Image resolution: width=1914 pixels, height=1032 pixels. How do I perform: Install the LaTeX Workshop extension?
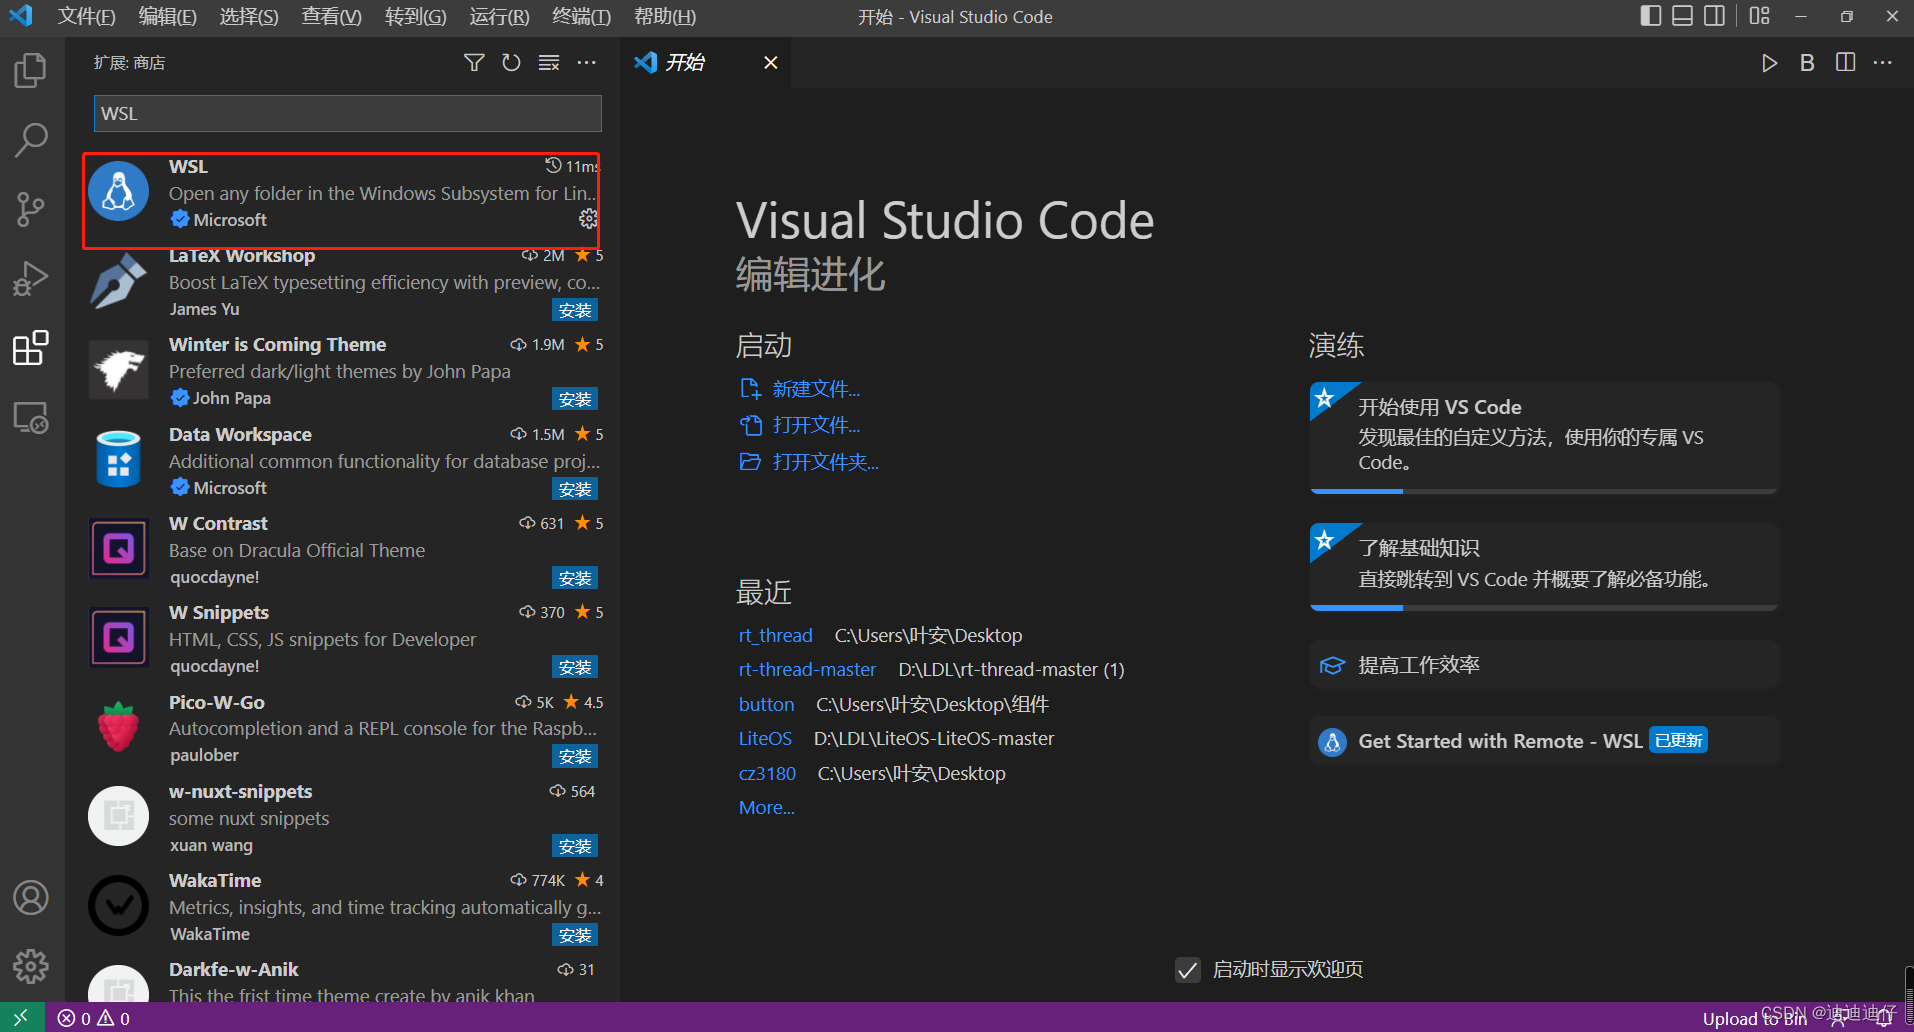(x=575, y=310)
